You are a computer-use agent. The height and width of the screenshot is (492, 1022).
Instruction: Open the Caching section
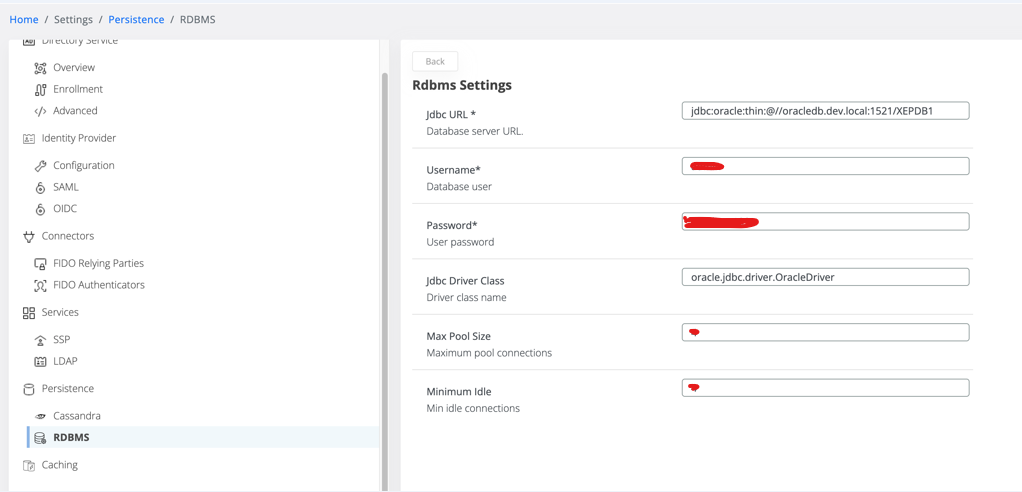click(59, 465)
